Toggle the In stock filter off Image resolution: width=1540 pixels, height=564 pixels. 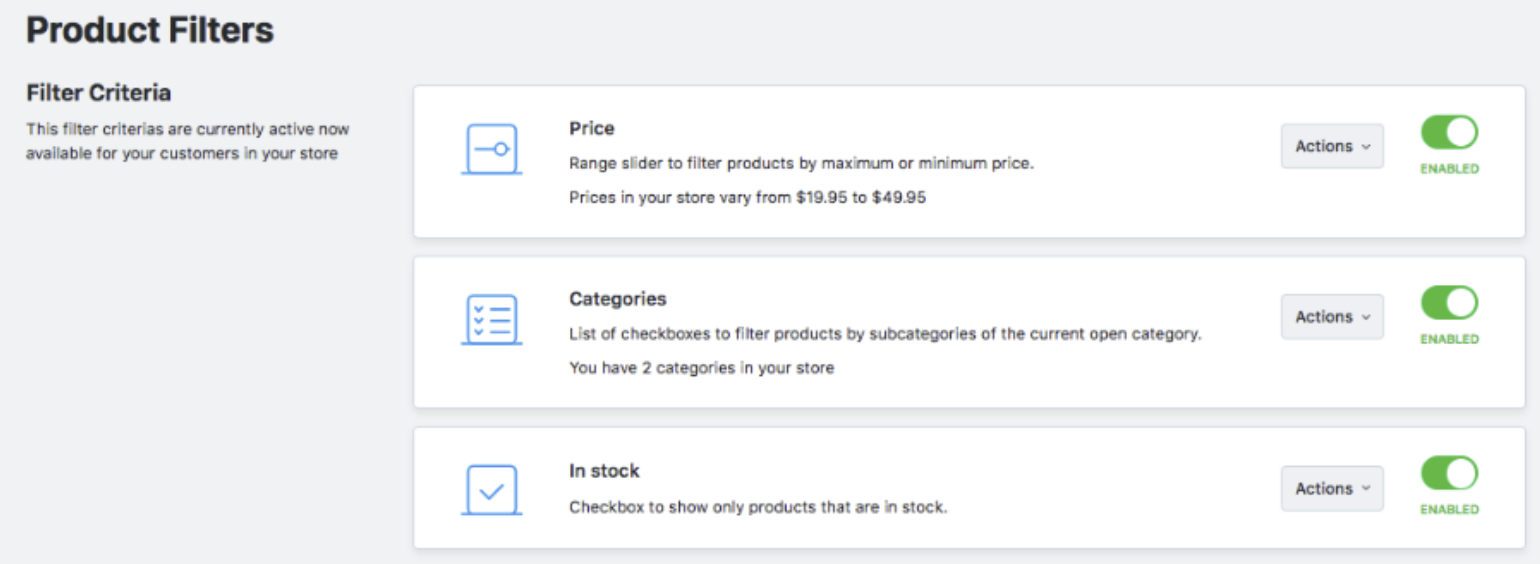1449,473
